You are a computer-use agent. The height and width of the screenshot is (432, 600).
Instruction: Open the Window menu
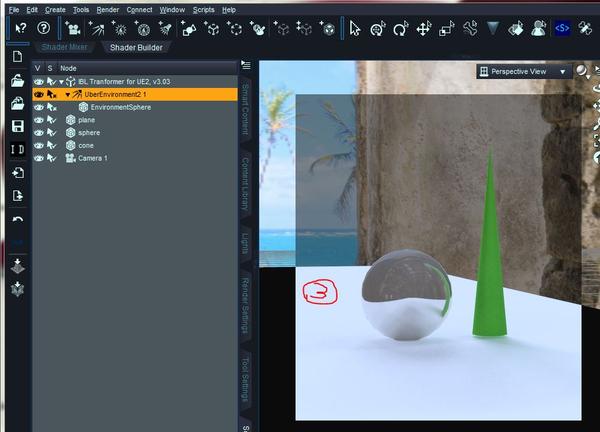coord(172,10)
